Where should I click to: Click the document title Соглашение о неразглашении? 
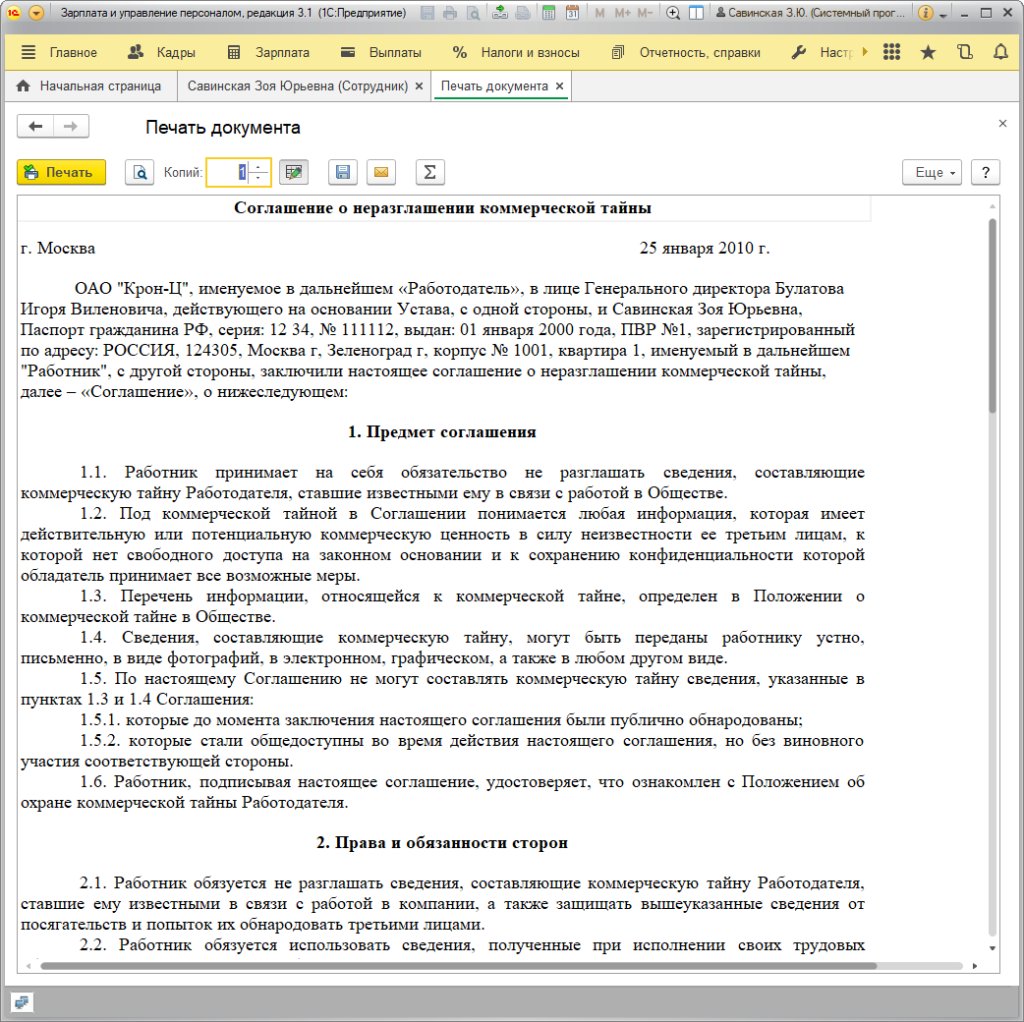point(443,208)
